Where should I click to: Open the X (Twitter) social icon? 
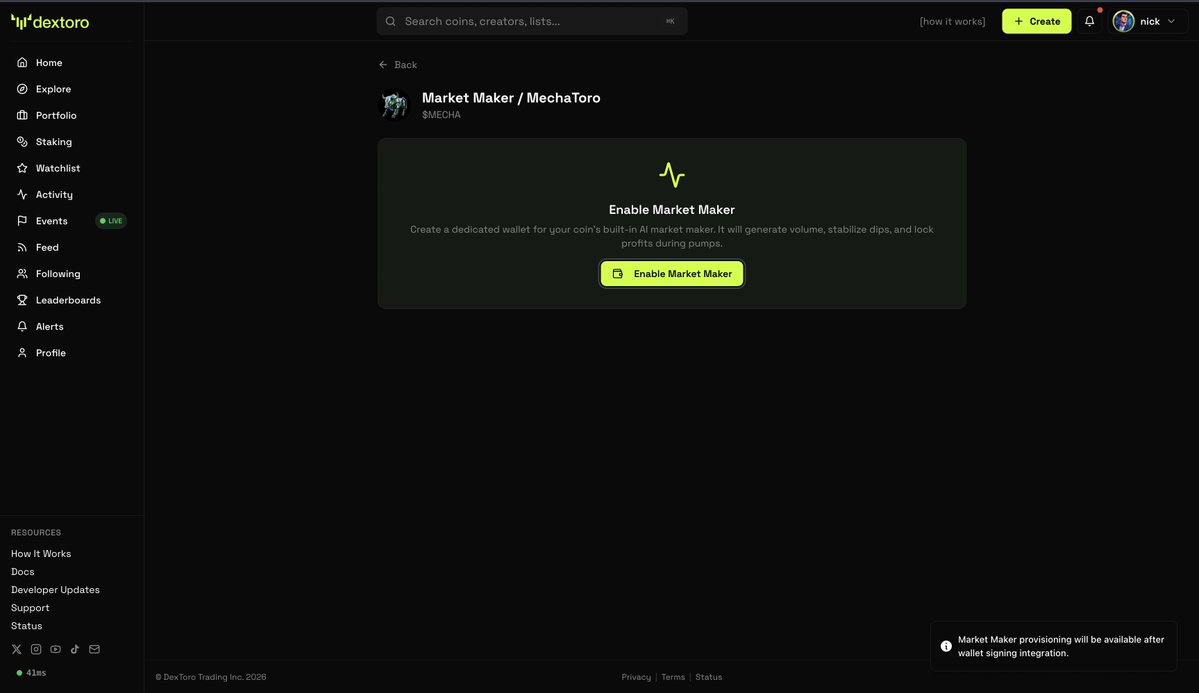[x=16, y=649]
